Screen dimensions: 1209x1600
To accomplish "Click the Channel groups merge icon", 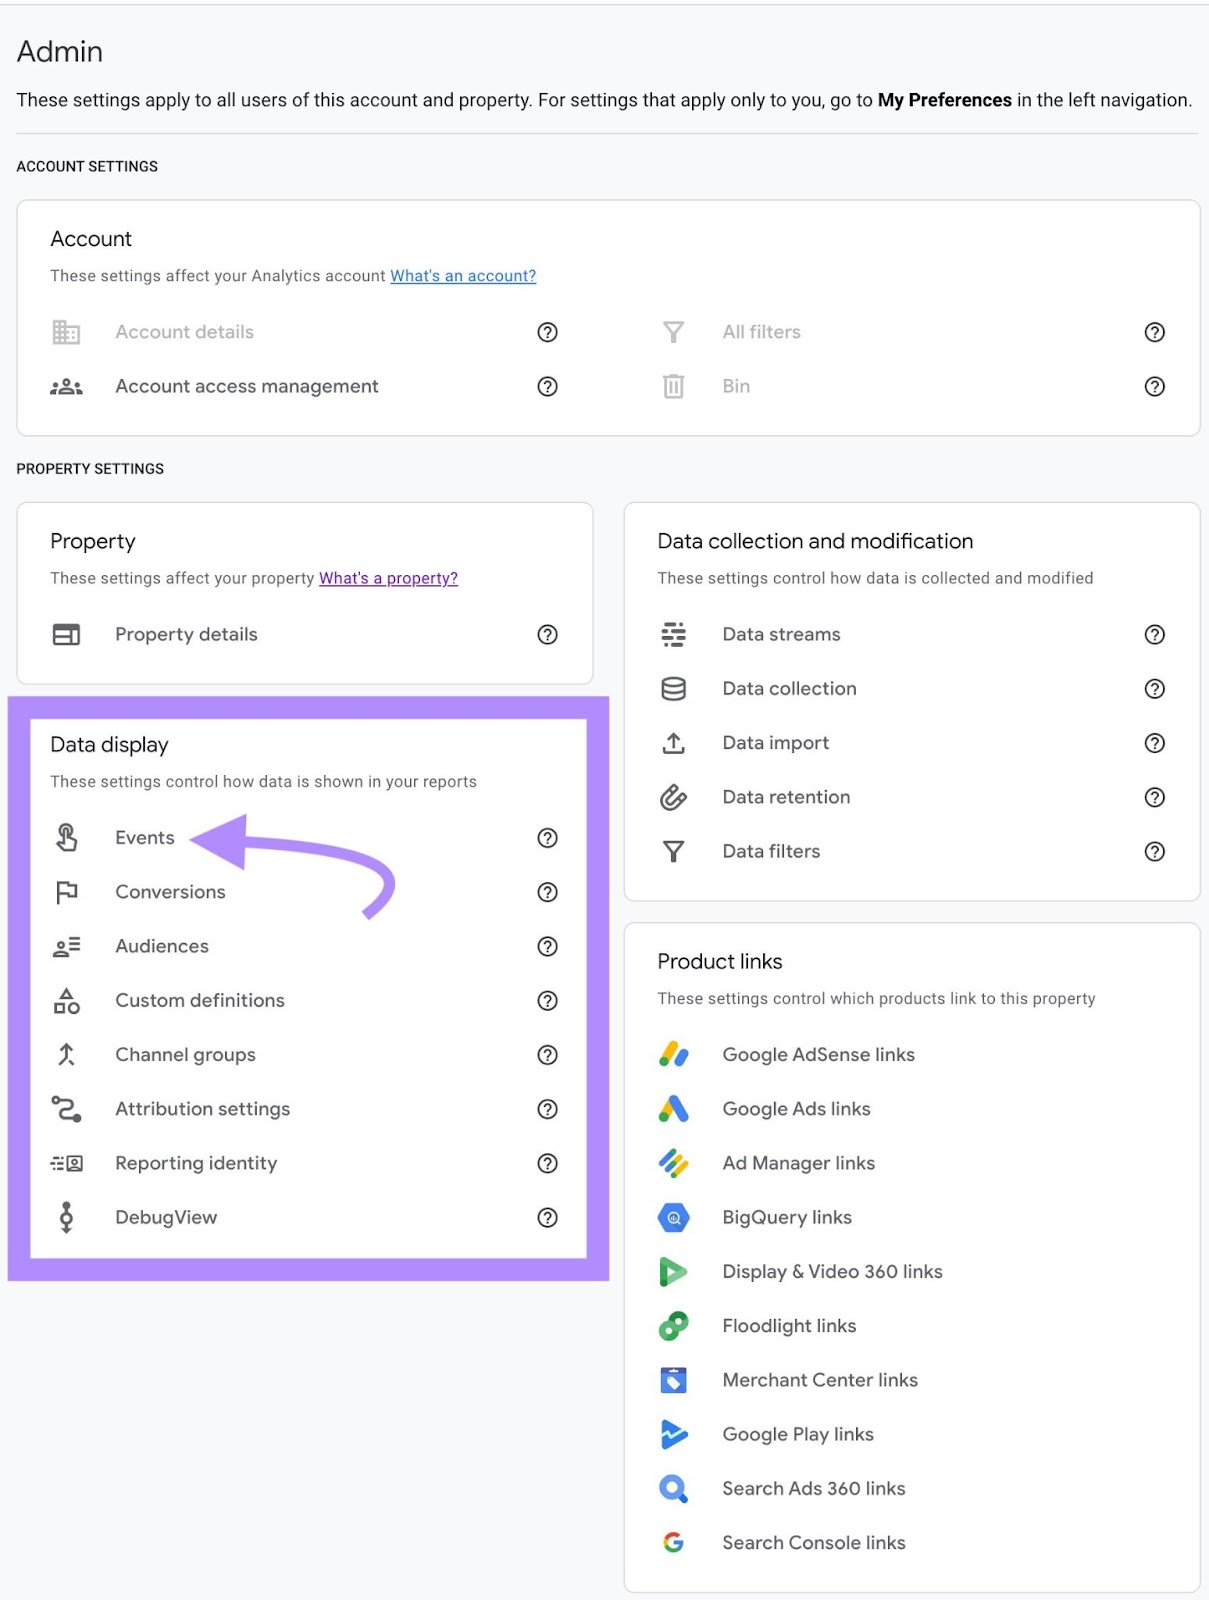I will pos(66,1054).
